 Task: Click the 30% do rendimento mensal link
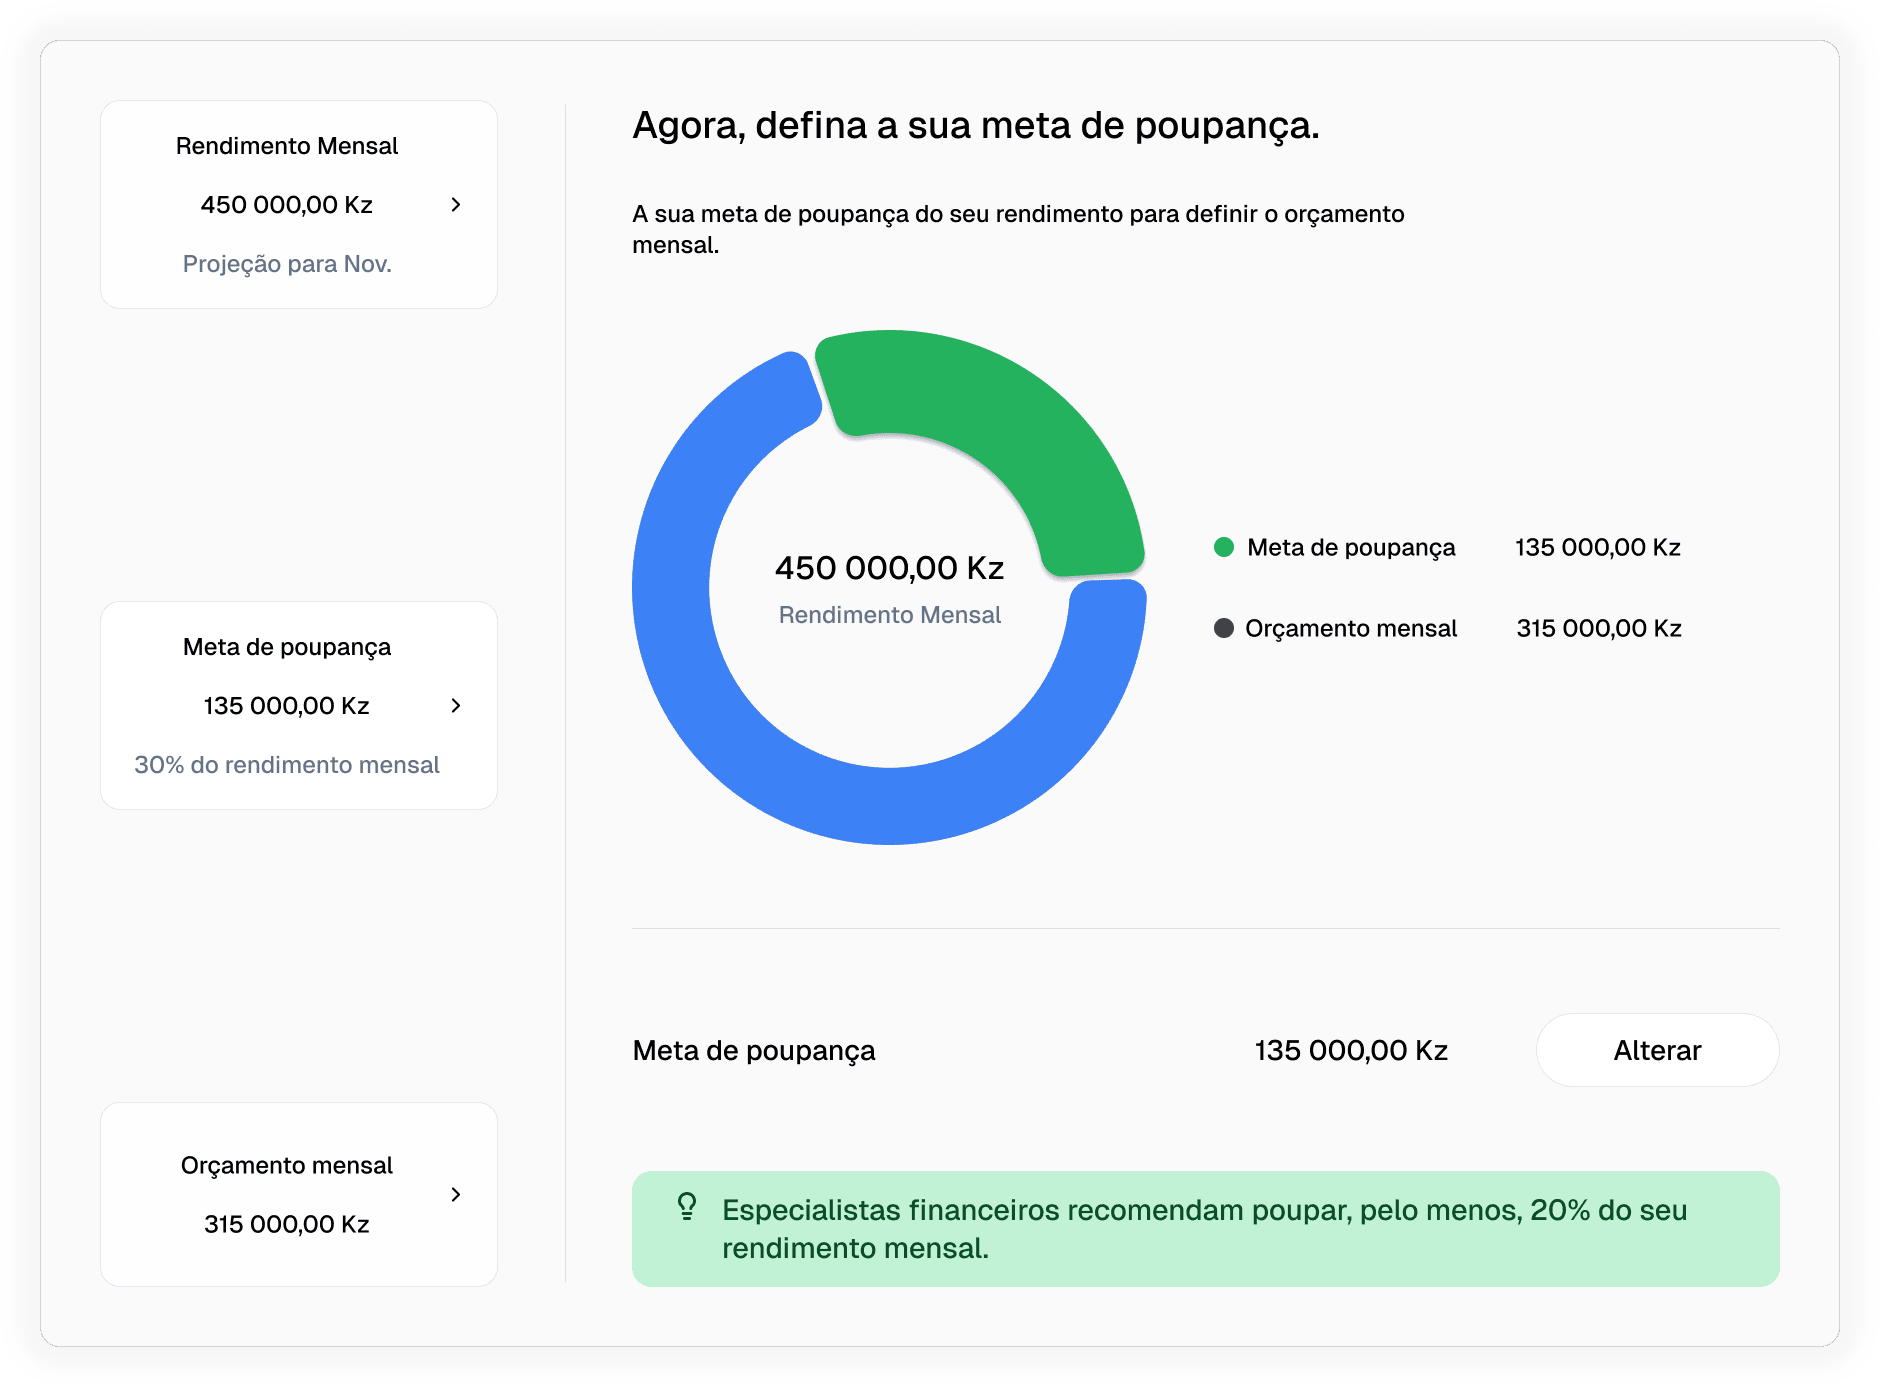(288, 764)
